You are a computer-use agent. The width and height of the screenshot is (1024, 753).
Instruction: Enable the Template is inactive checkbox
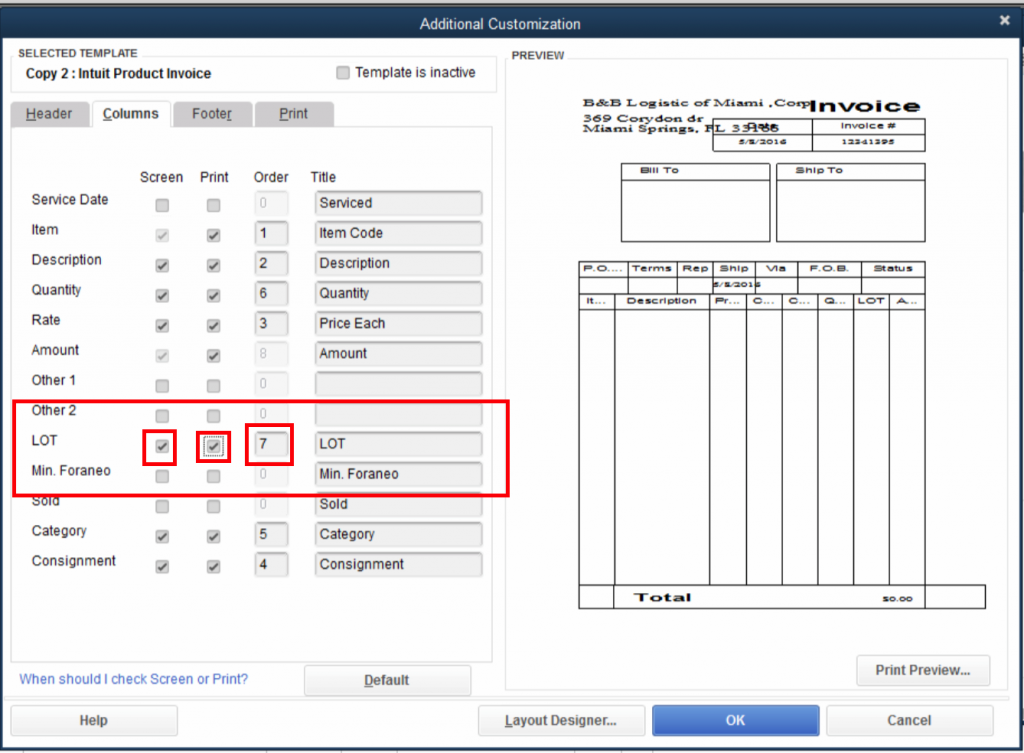(344, 73)
